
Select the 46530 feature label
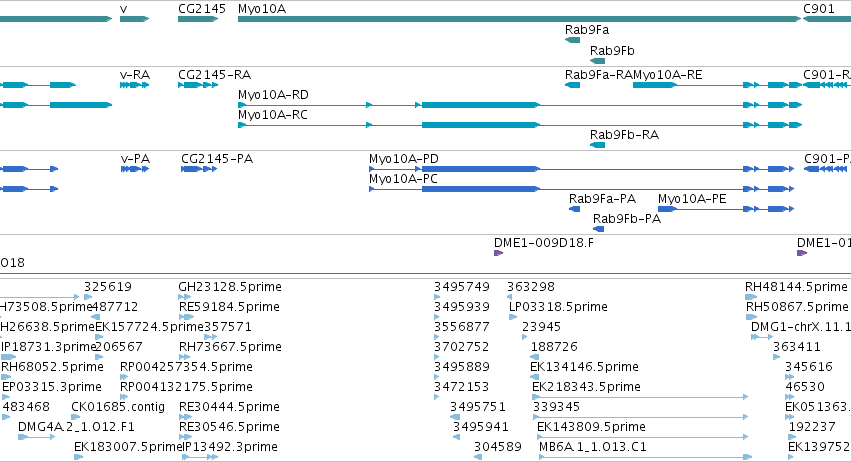click(805, 387)
